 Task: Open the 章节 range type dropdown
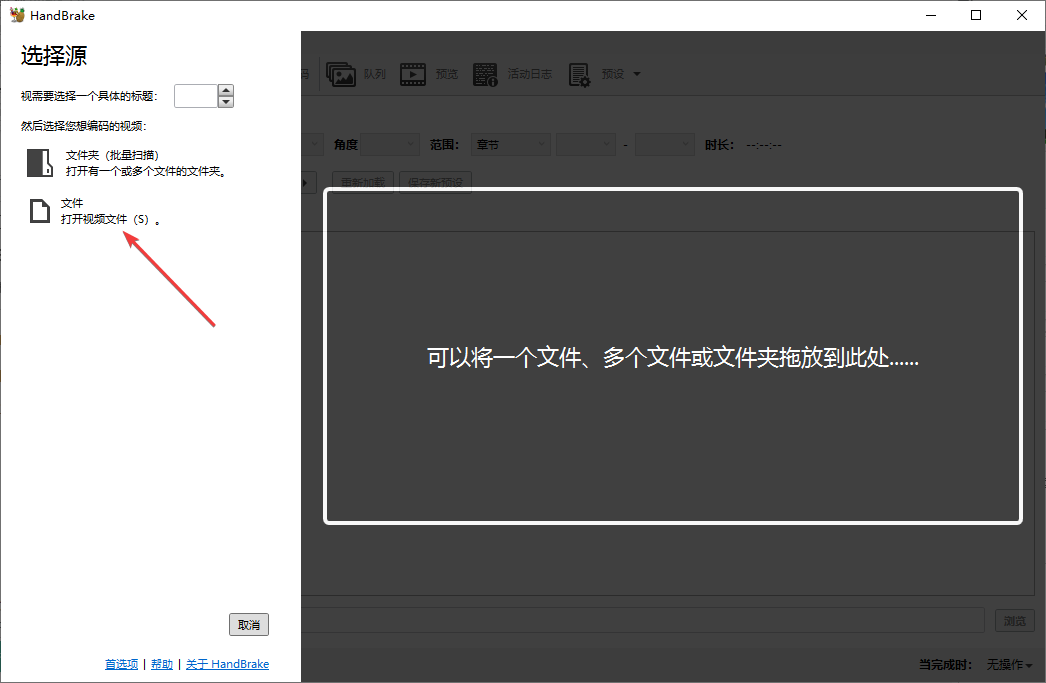(510, 144)
